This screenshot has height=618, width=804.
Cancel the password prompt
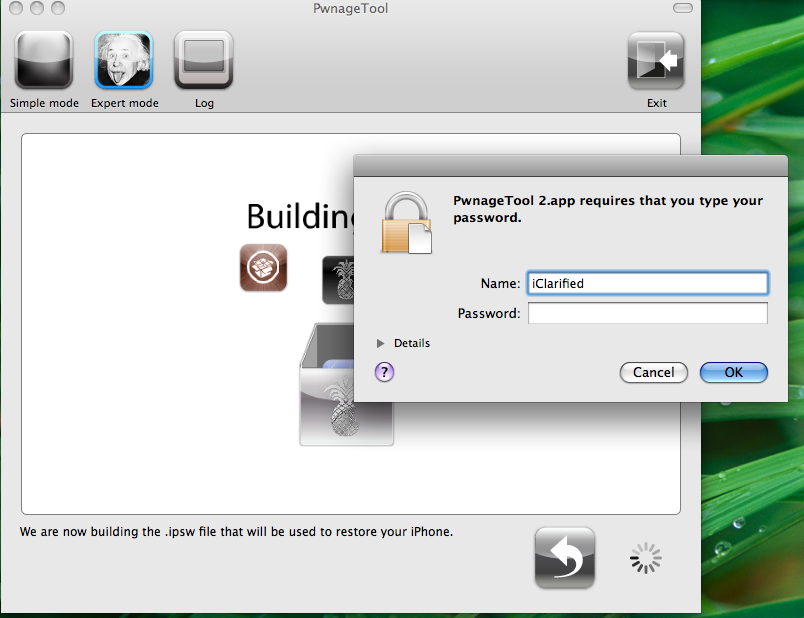tap(654, 372)
